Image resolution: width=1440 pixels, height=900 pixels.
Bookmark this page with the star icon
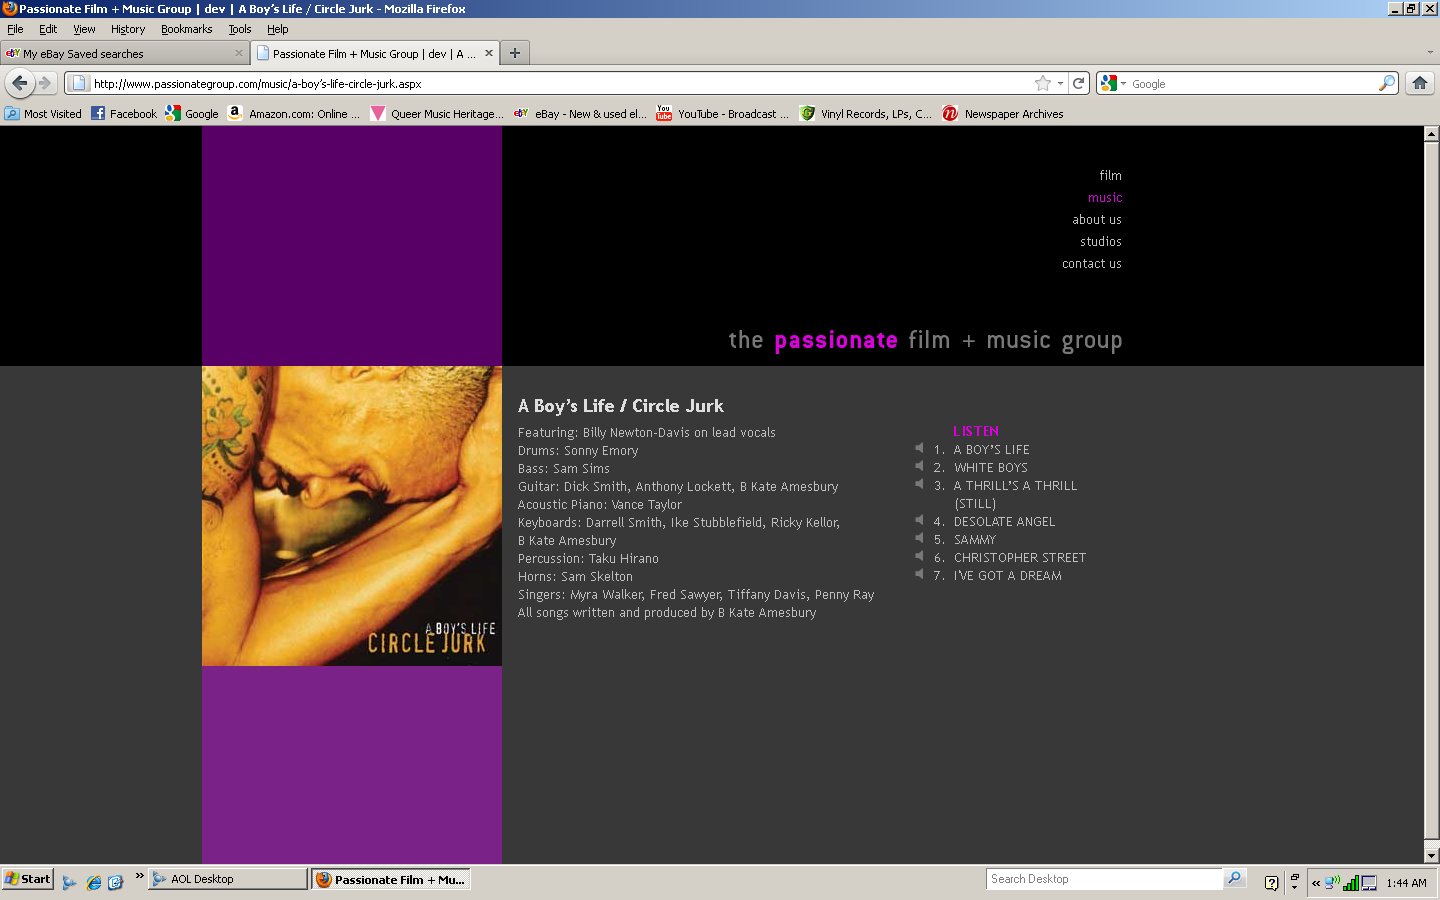tap(1042, 84)
